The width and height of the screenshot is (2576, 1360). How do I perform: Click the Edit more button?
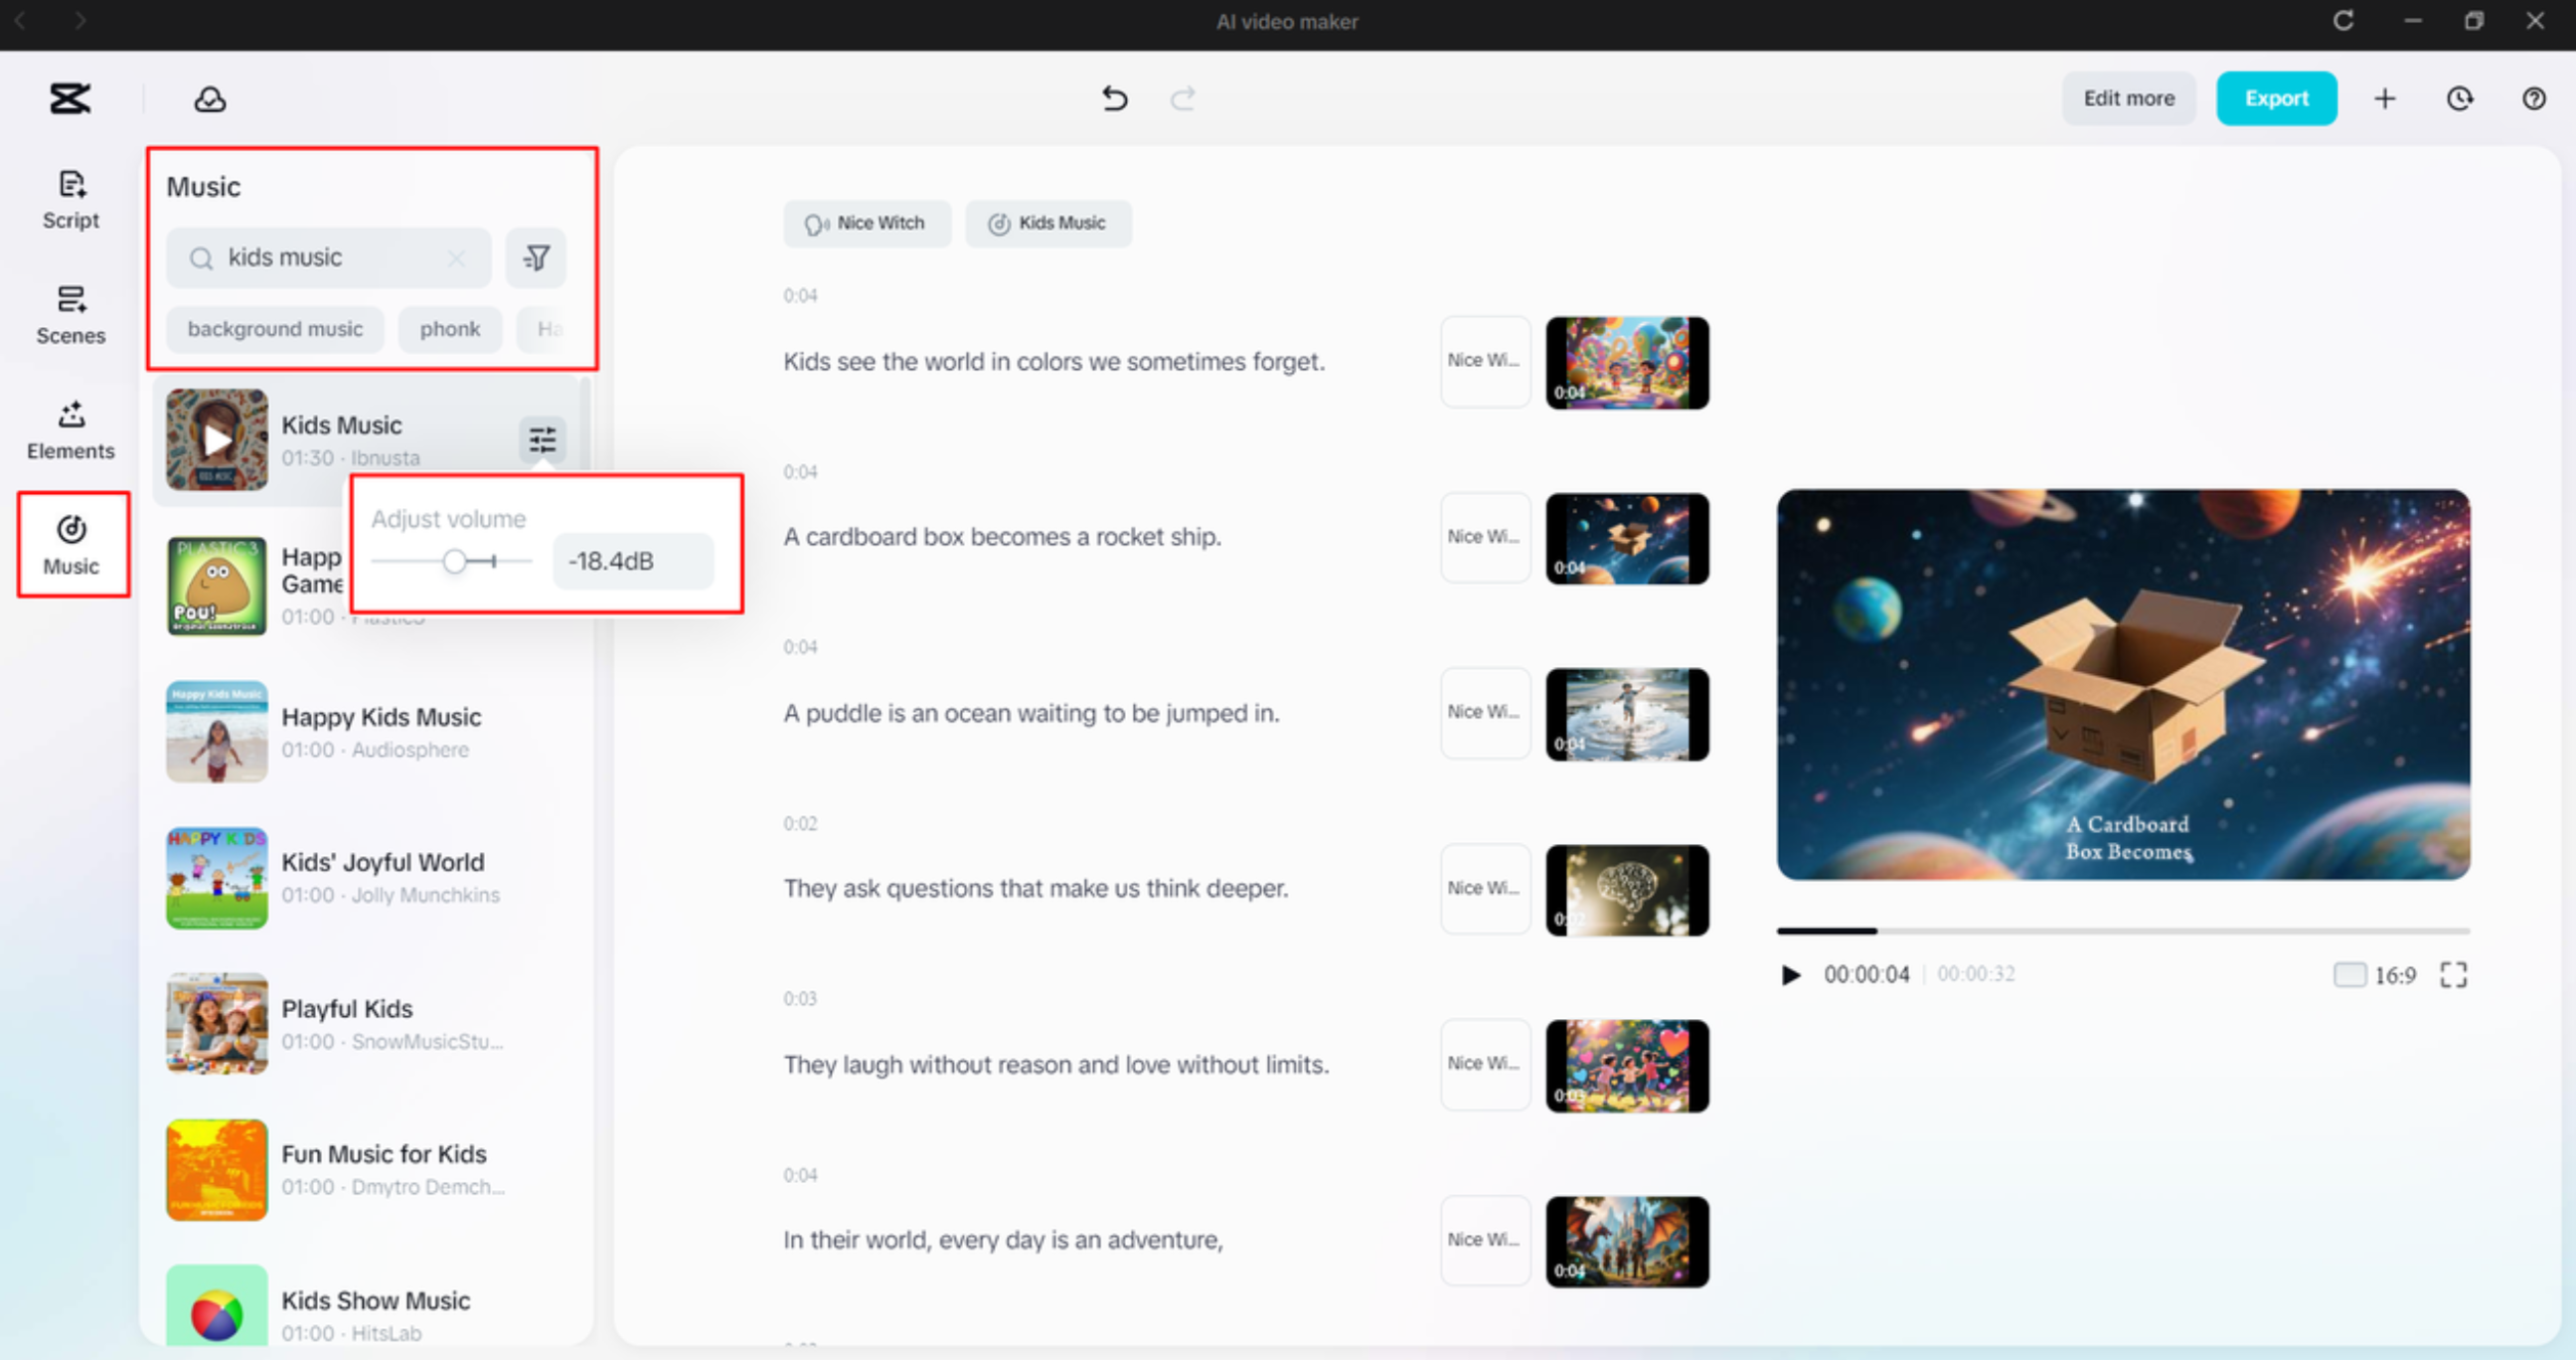tap(2128, 98)
